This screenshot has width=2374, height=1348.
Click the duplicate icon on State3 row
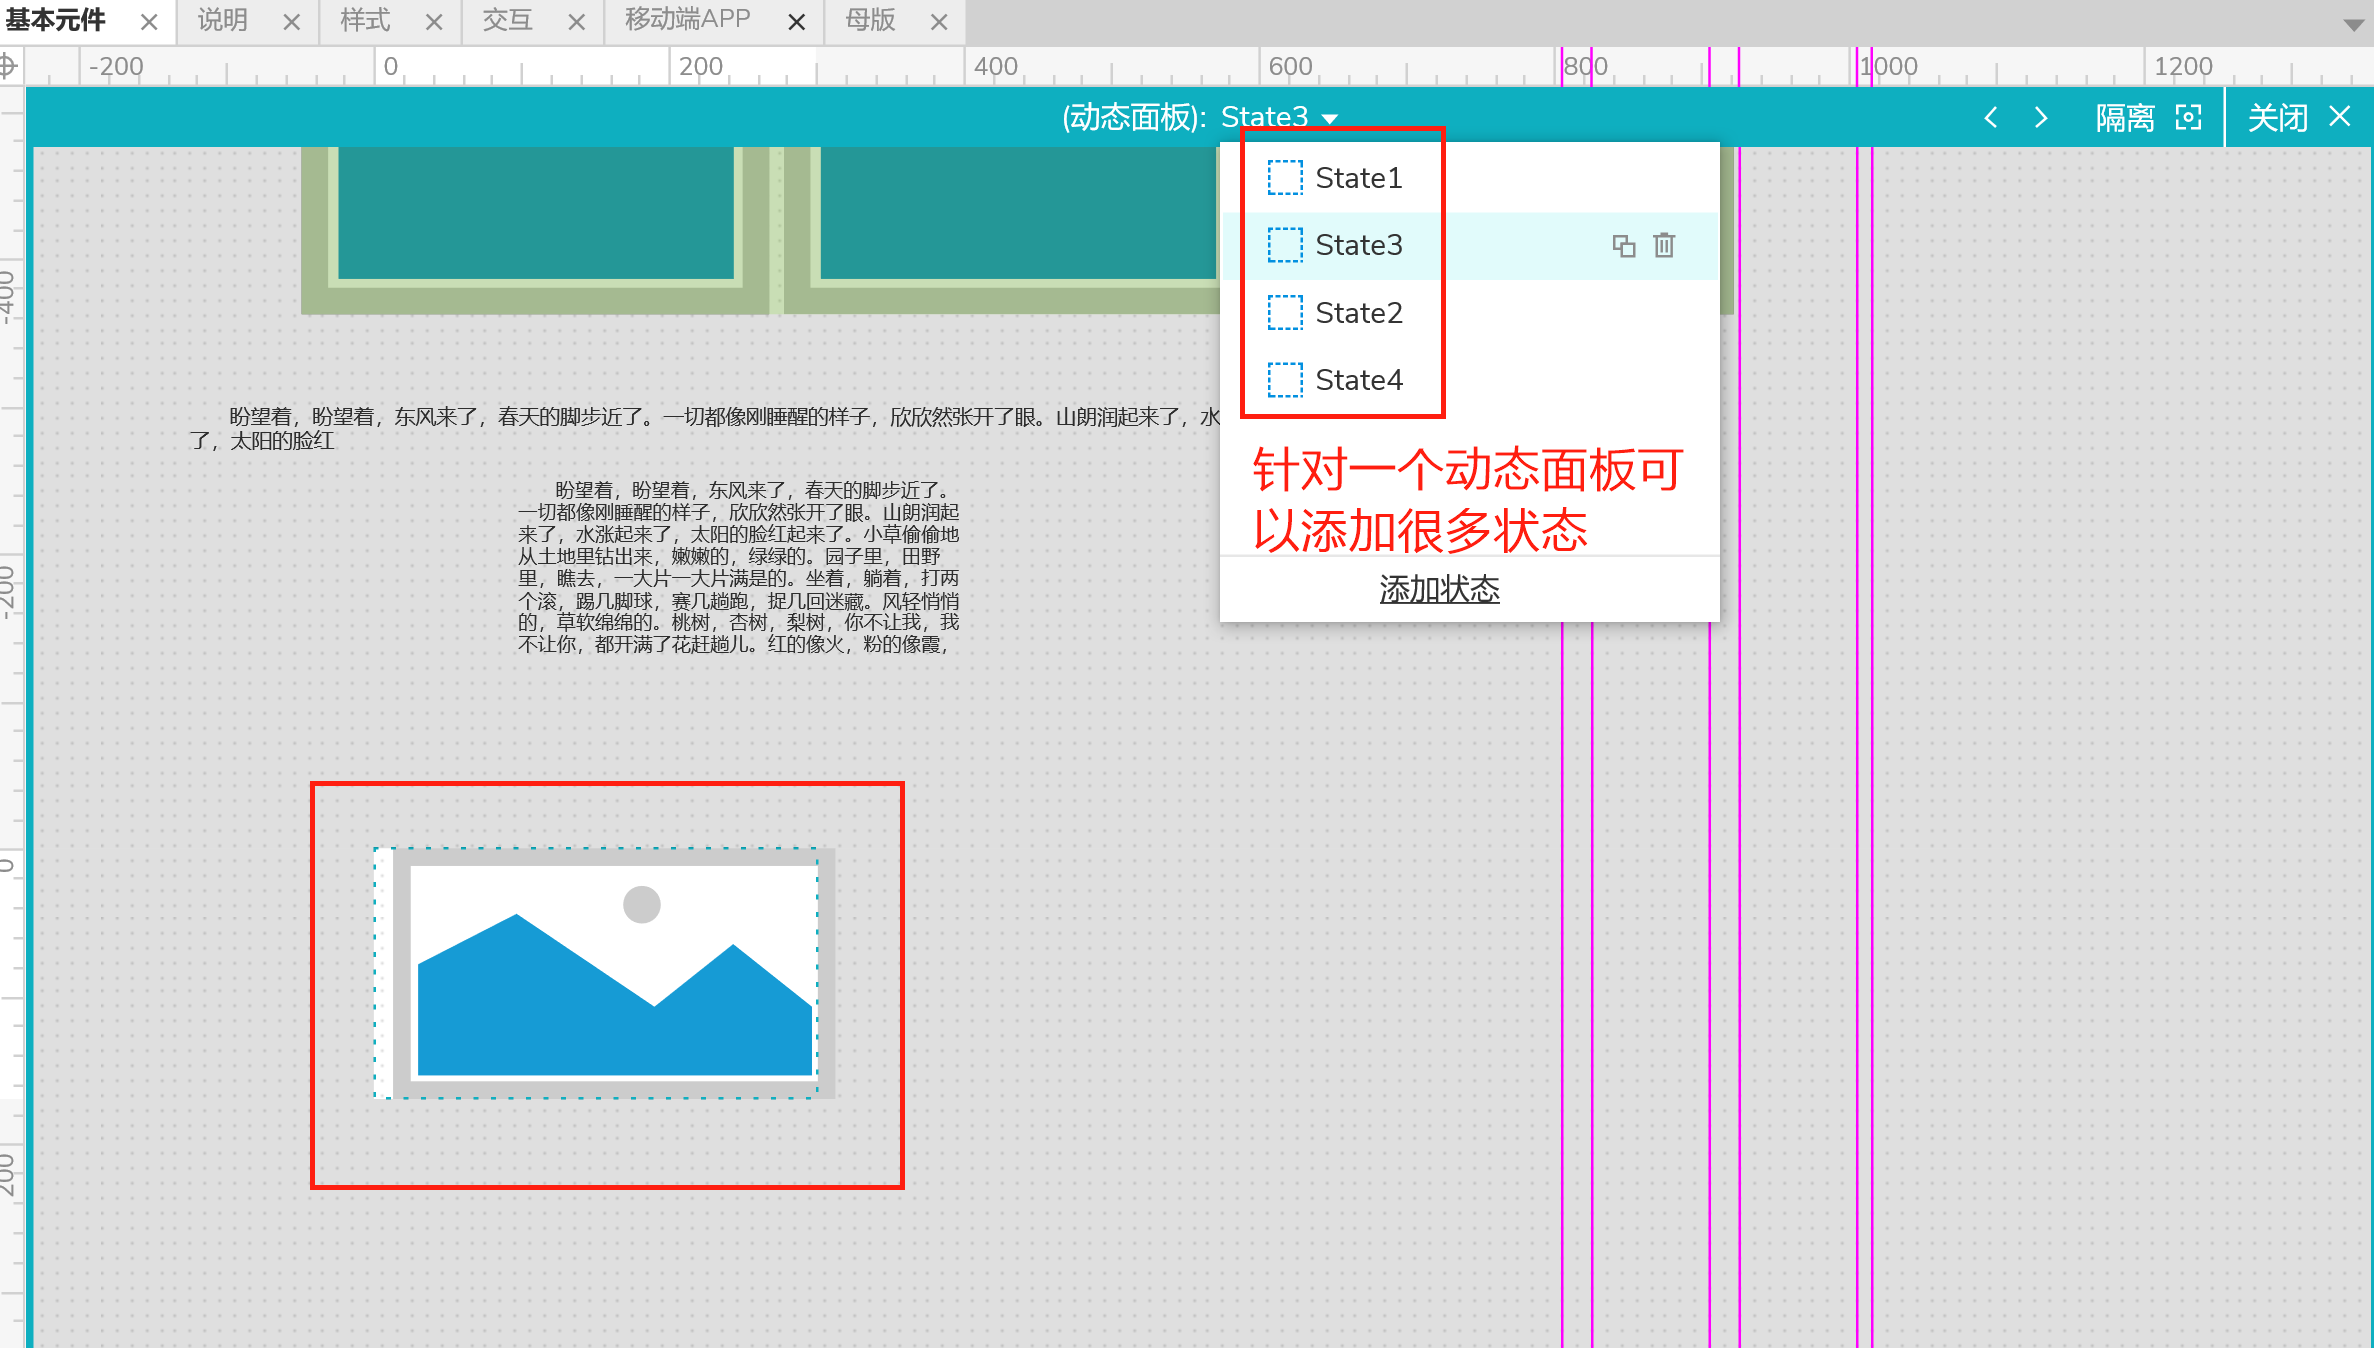[x=1623, y=246]
